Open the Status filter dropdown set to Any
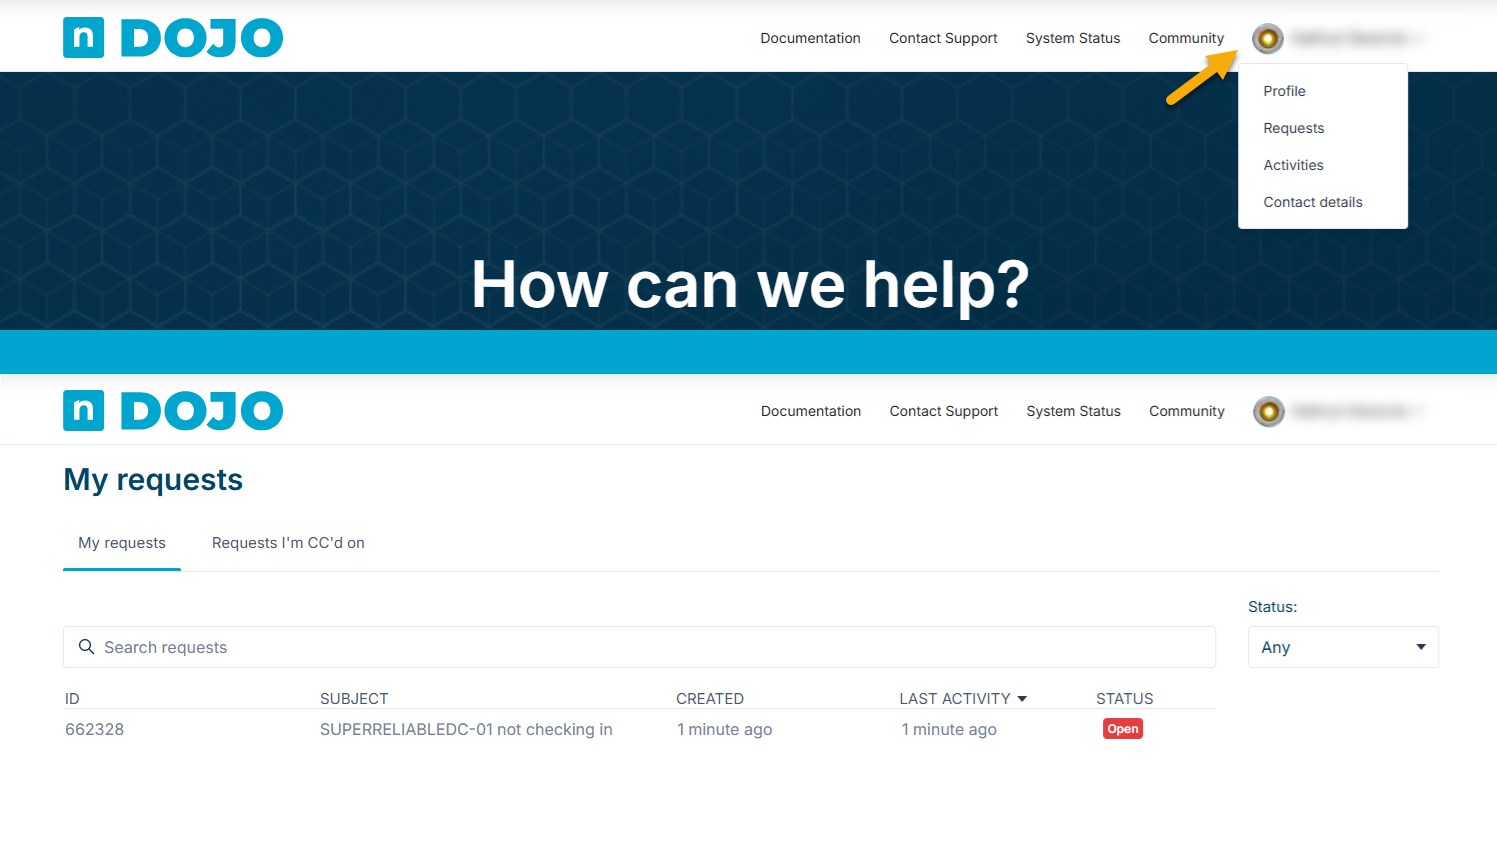The image size is (1497, 865). pyautogui.click(x=1342, y=647)
